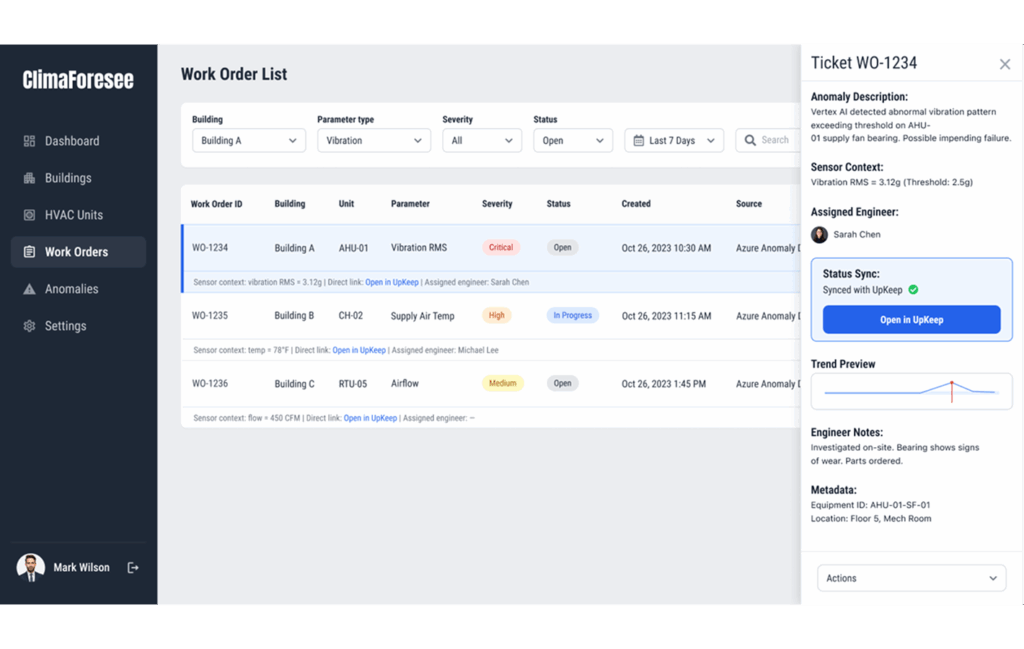The width and height of the screenshot is (1024, 649).
Task: Close the Ticket WO-1234 panel
Action: coord(1004,64)
